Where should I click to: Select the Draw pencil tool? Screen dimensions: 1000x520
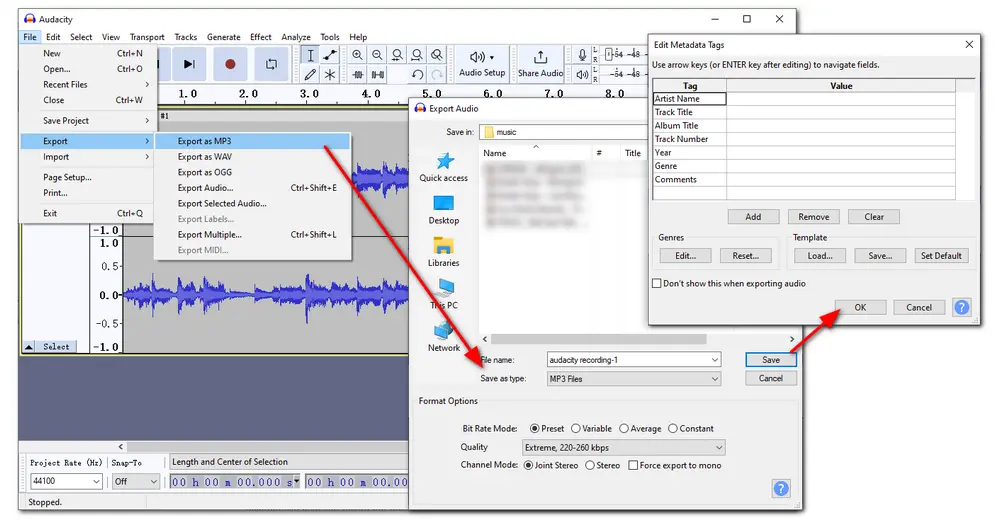[310, 75]
